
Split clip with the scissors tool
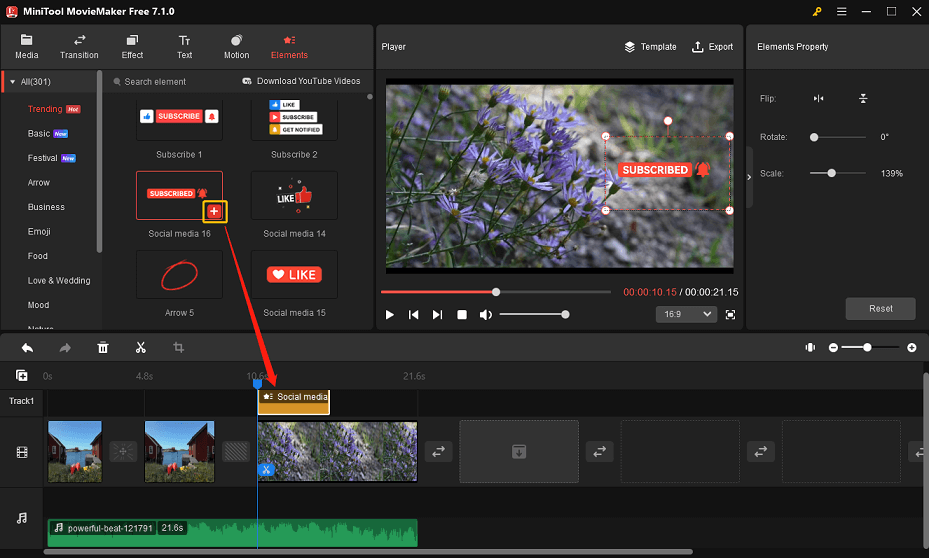pyautogui.click(x=140, y=348)
